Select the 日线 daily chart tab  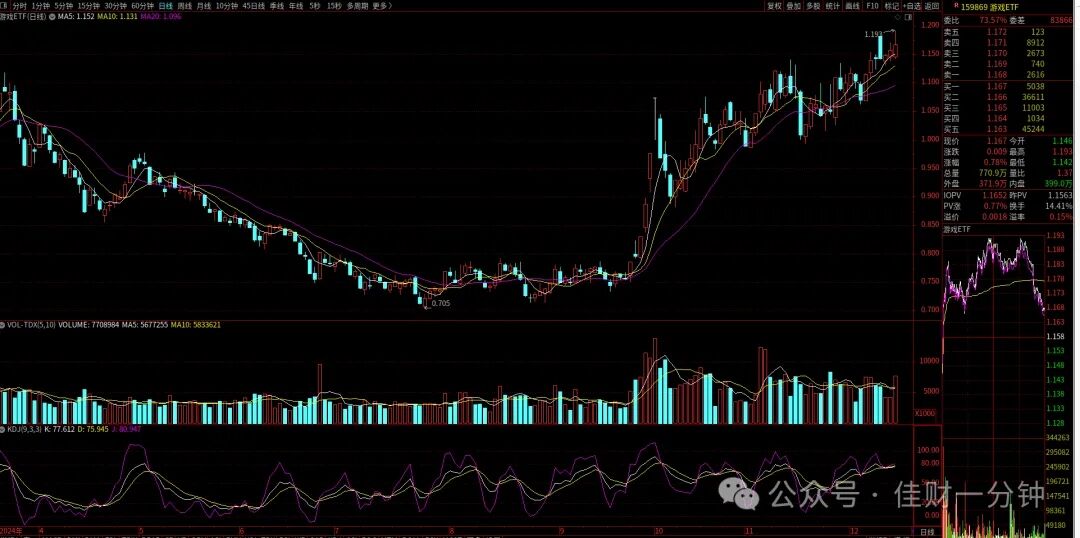tap(166, 6)
